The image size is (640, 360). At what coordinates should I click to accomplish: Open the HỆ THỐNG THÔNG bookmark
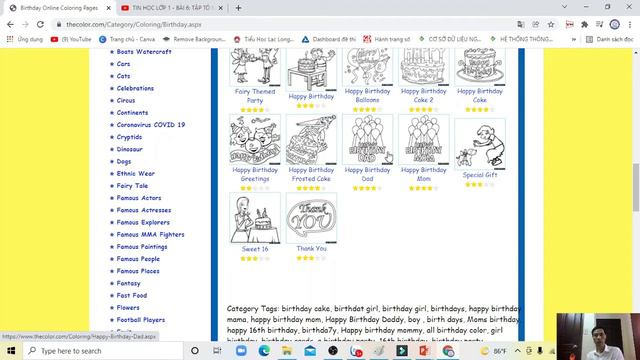(x=522, y=39)
